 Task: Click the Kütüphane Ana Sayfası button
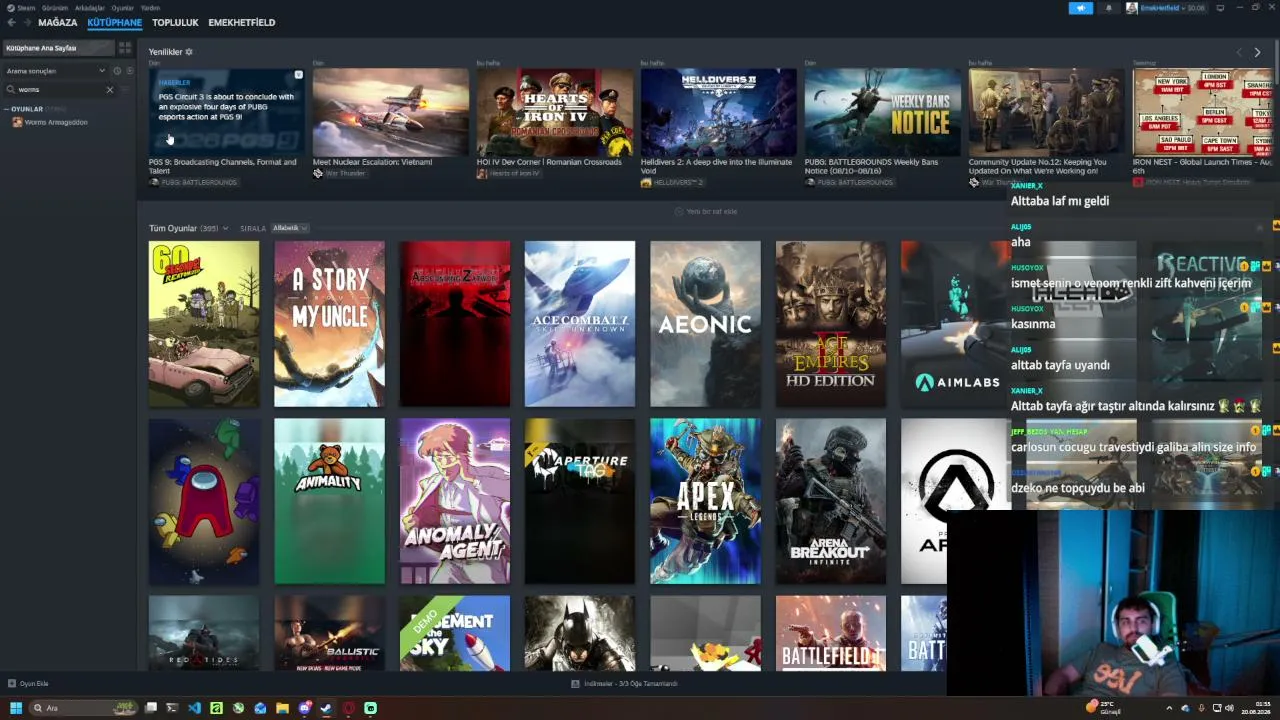click(x=58, y=48)
